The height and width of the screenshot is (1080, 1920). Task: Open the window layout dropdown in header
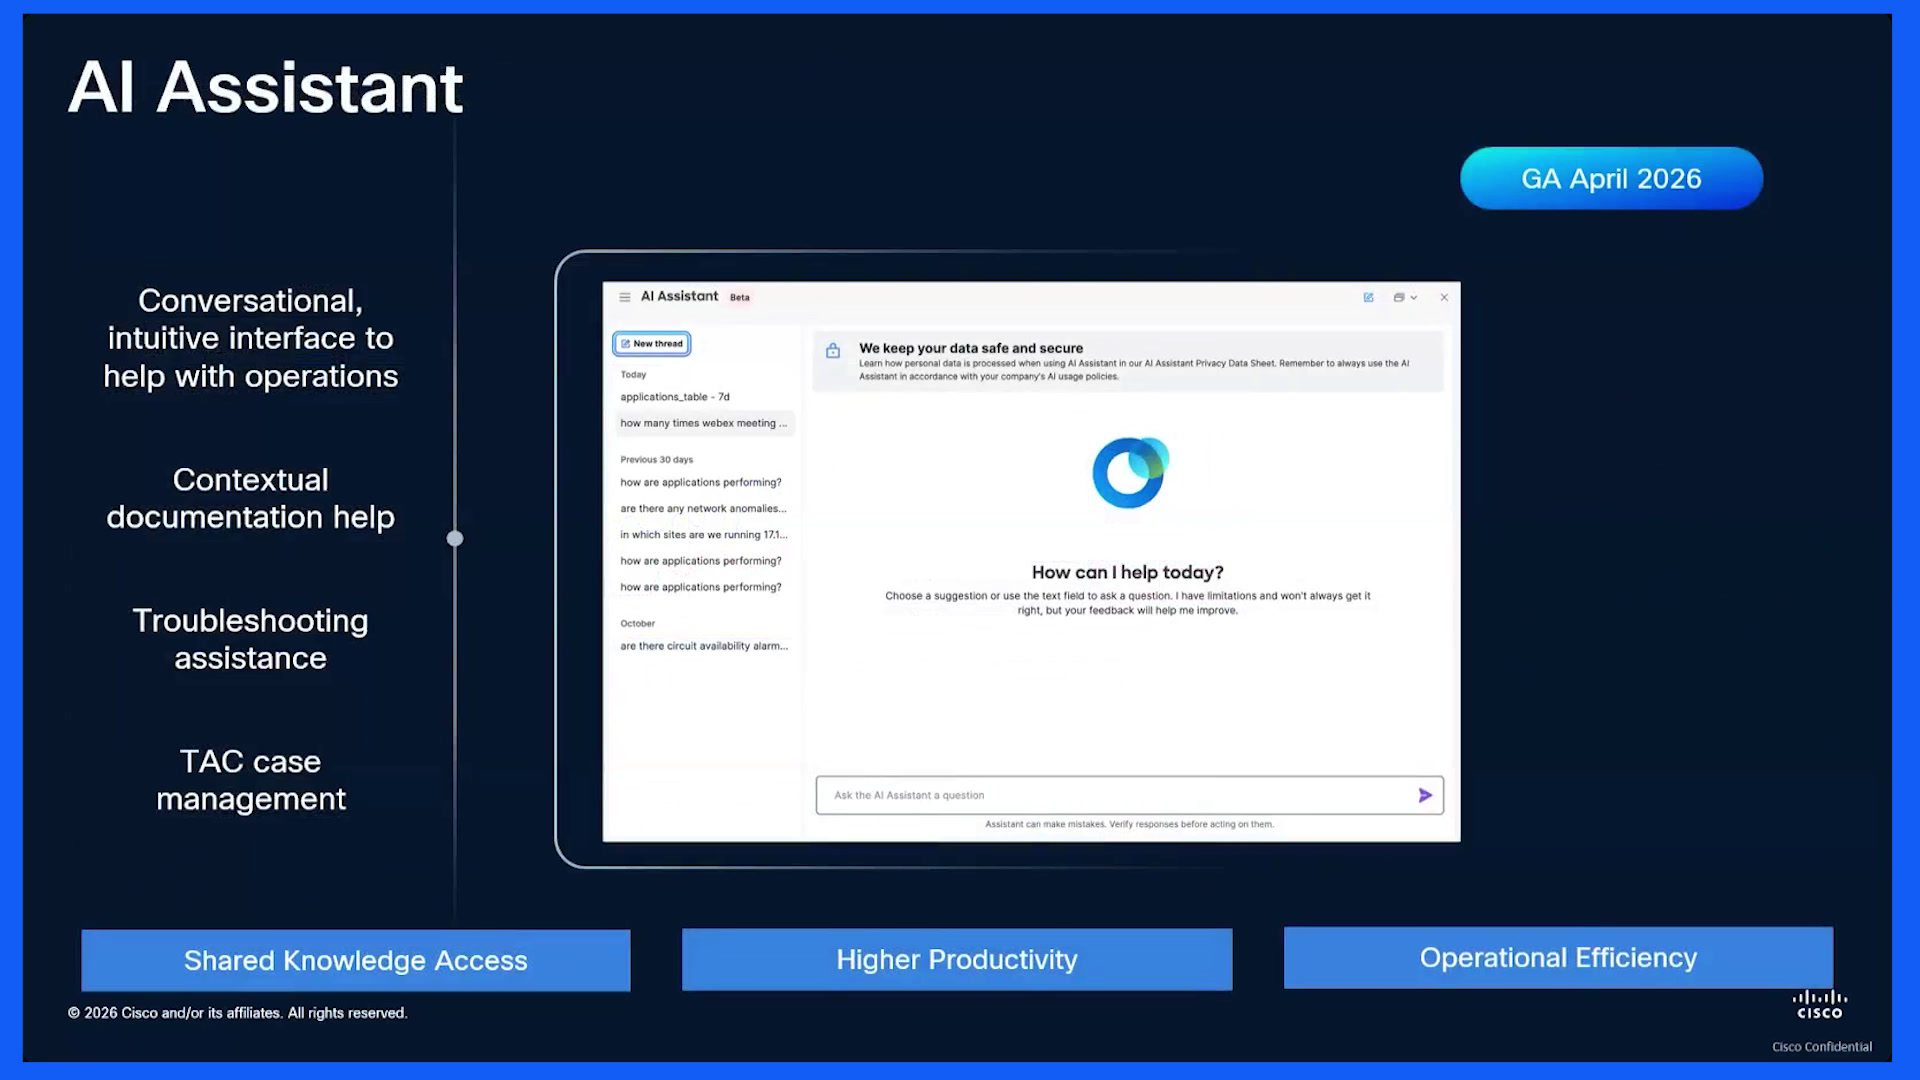pos(1405,297)
